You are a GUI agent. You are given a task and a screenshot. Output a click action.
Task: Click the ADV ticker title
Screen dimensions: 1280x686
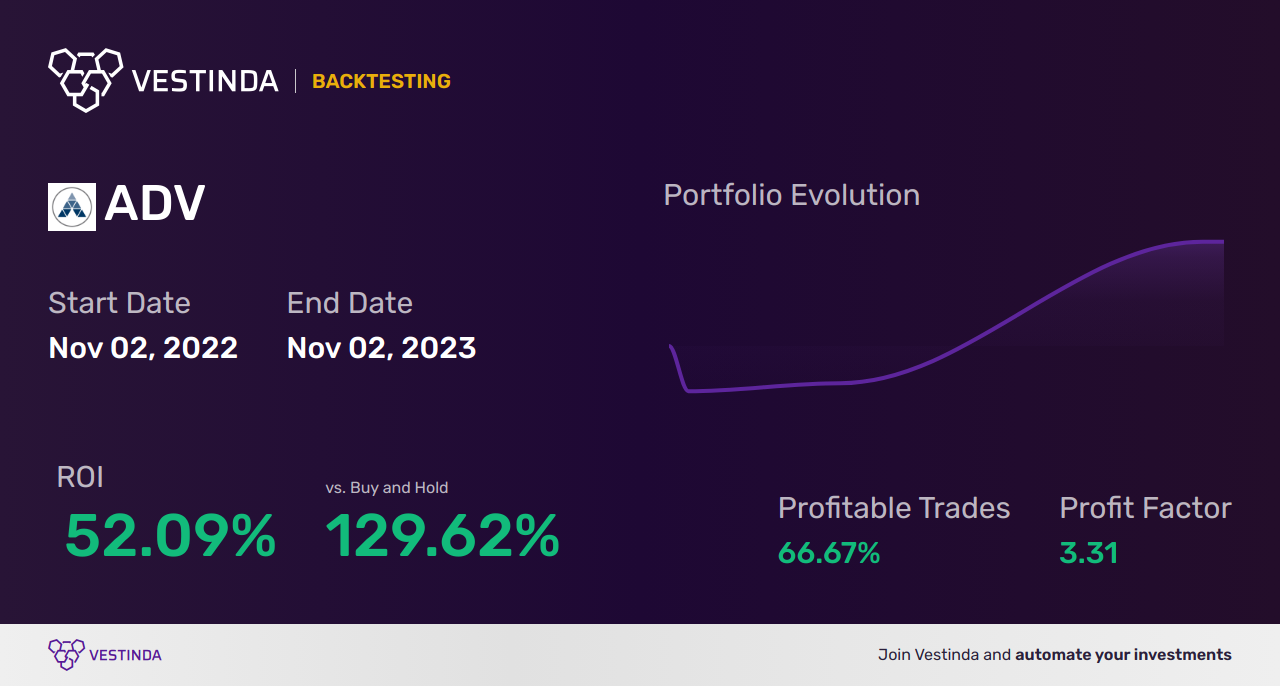pos(154,204)
